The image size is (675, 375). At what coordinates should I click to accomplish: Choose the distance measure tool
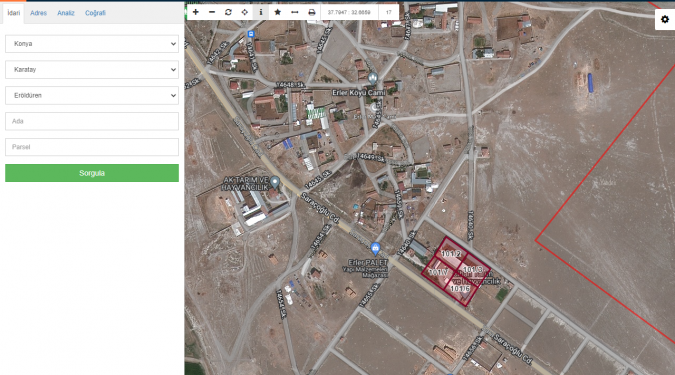[x=294, y=12]
